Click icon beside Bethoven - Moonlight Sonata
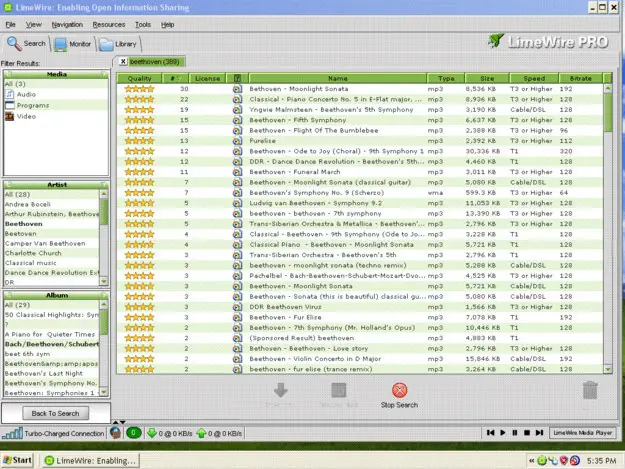Viewport: 625px width, 469px height. click(x=237, y=89)
